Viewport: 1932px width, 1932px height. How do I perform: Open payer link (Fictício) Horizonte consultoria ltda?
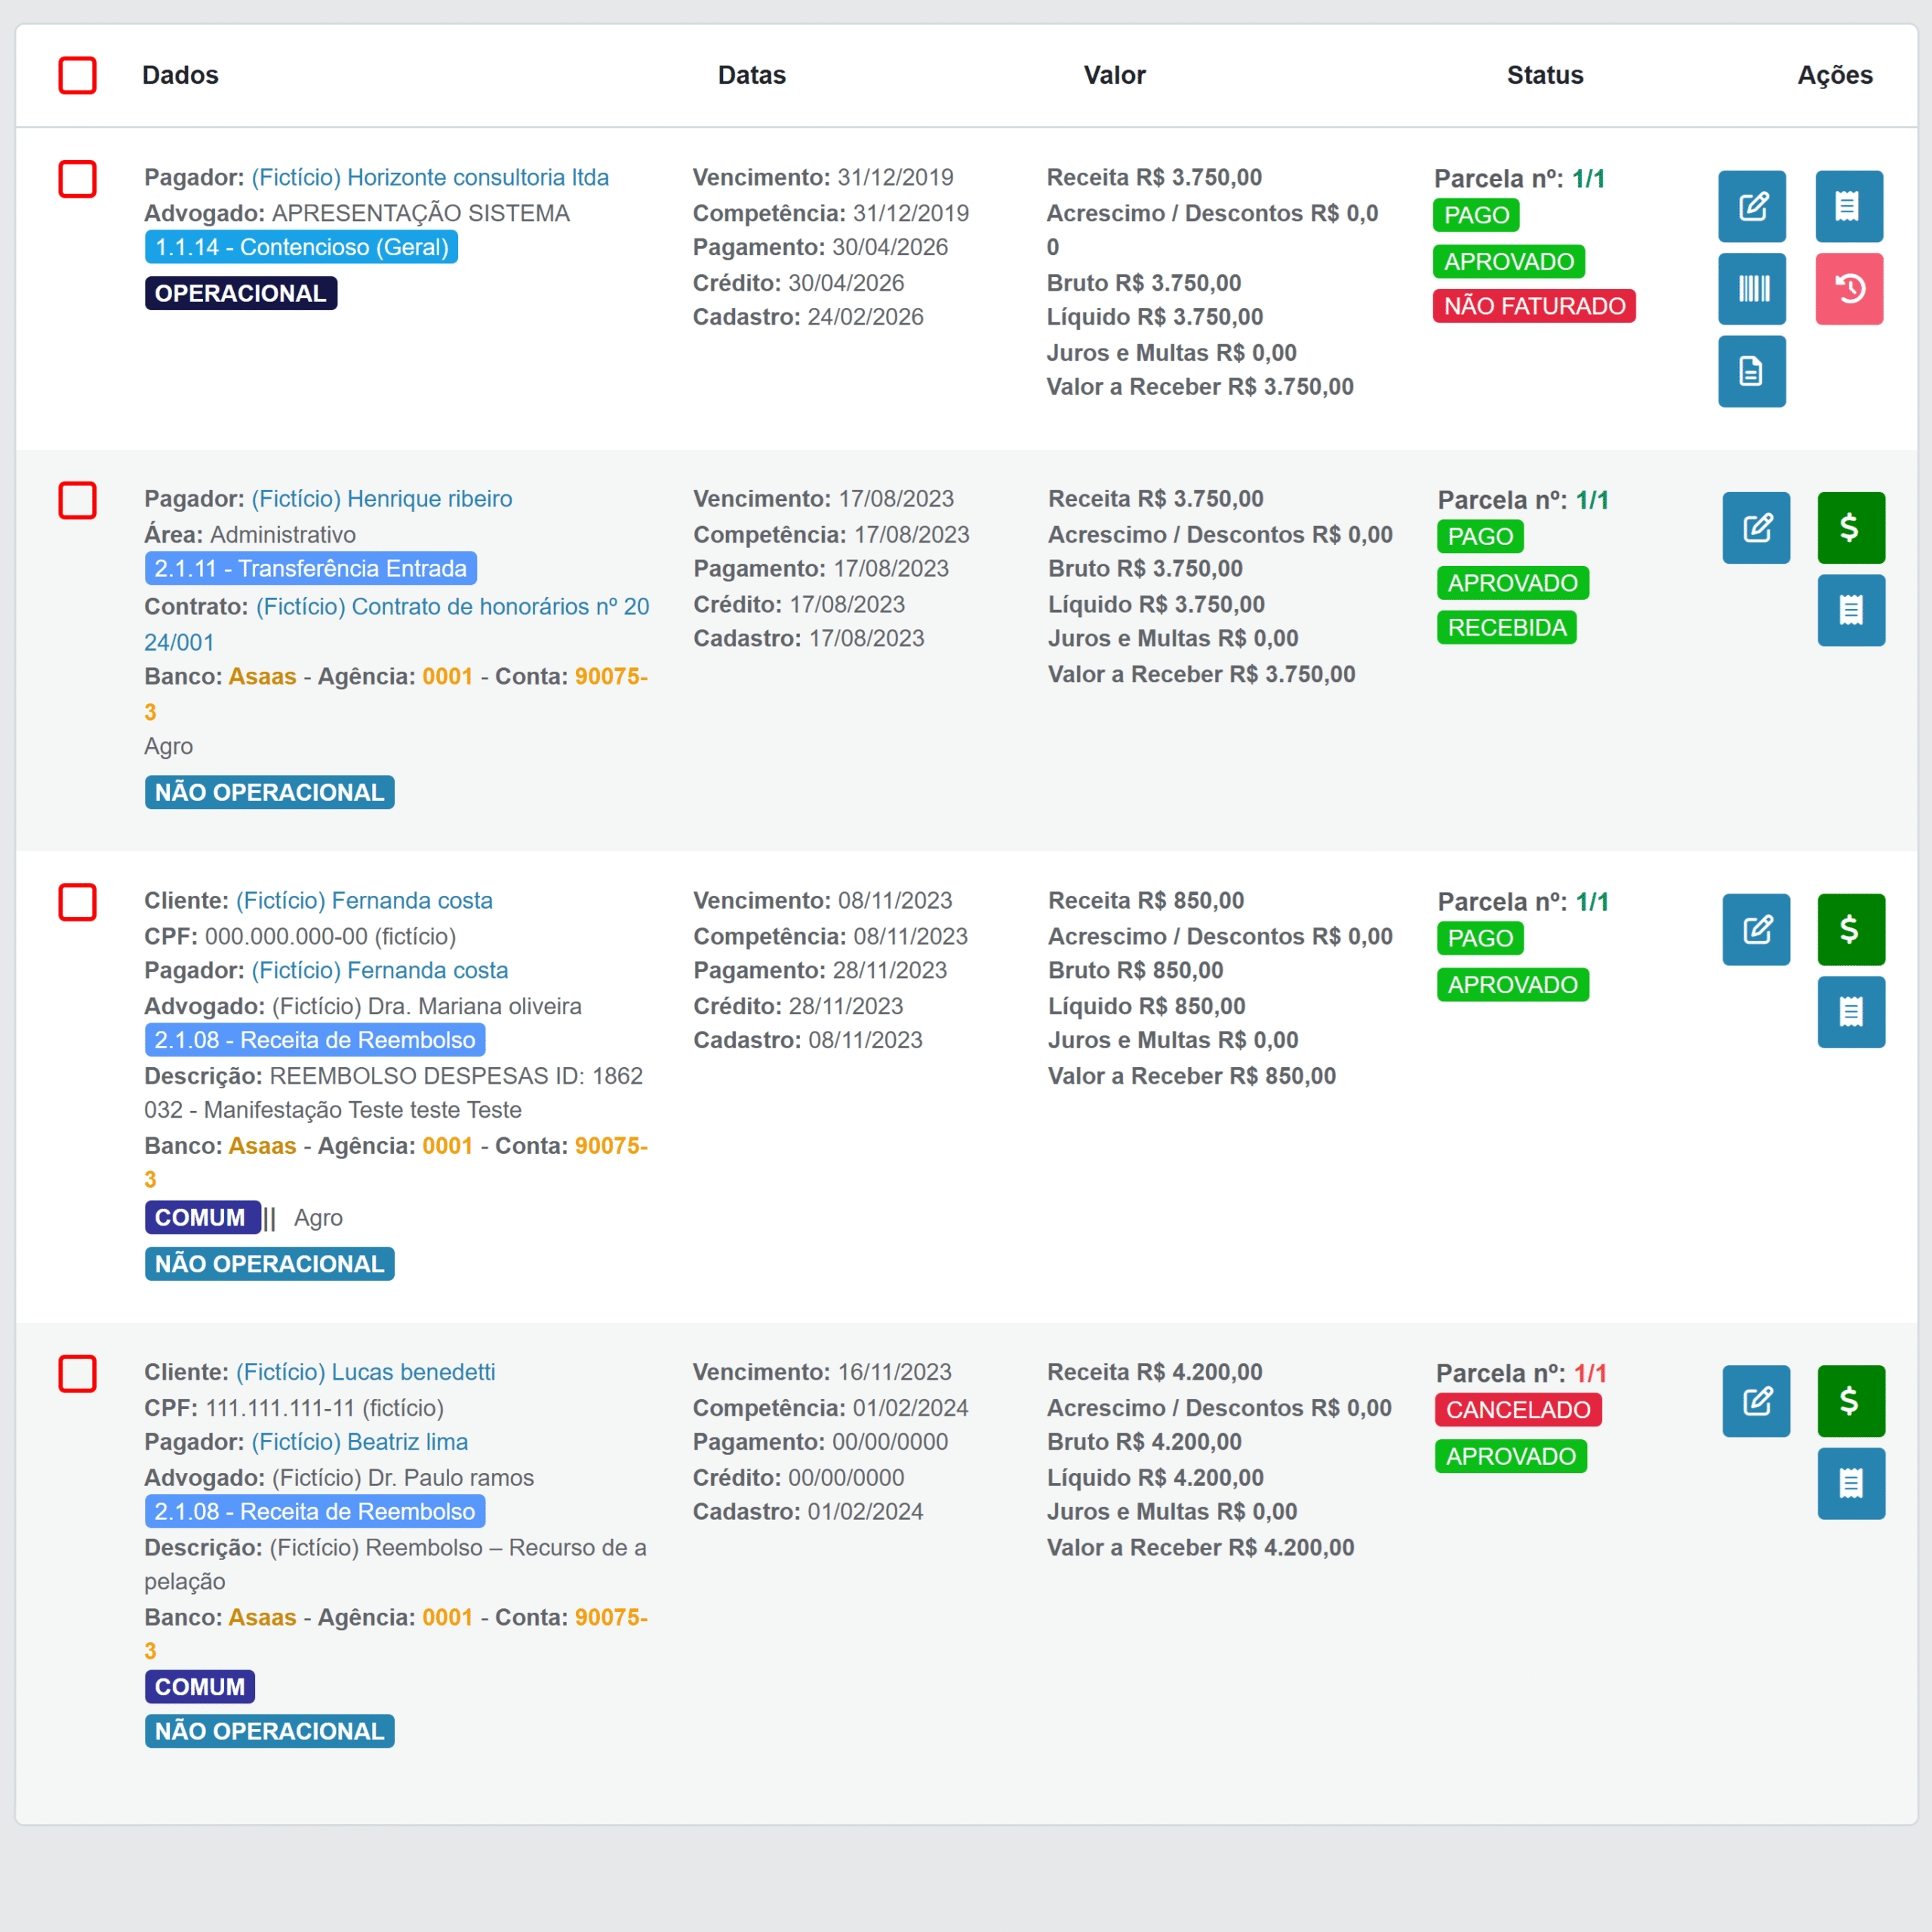pos(430,177)
